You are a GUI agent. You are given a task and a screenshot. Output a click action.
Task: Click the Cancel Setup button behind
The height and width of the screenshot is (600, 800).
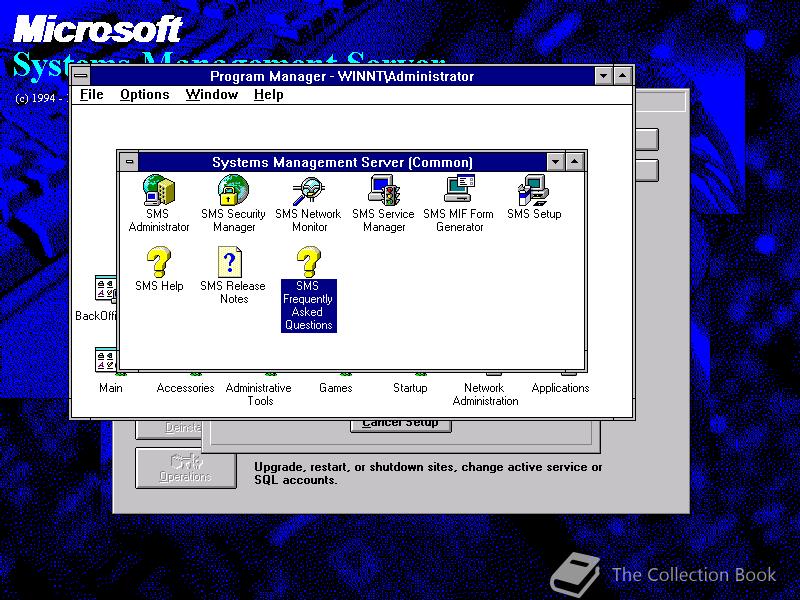pyautogui.click(x=401, y=426)
